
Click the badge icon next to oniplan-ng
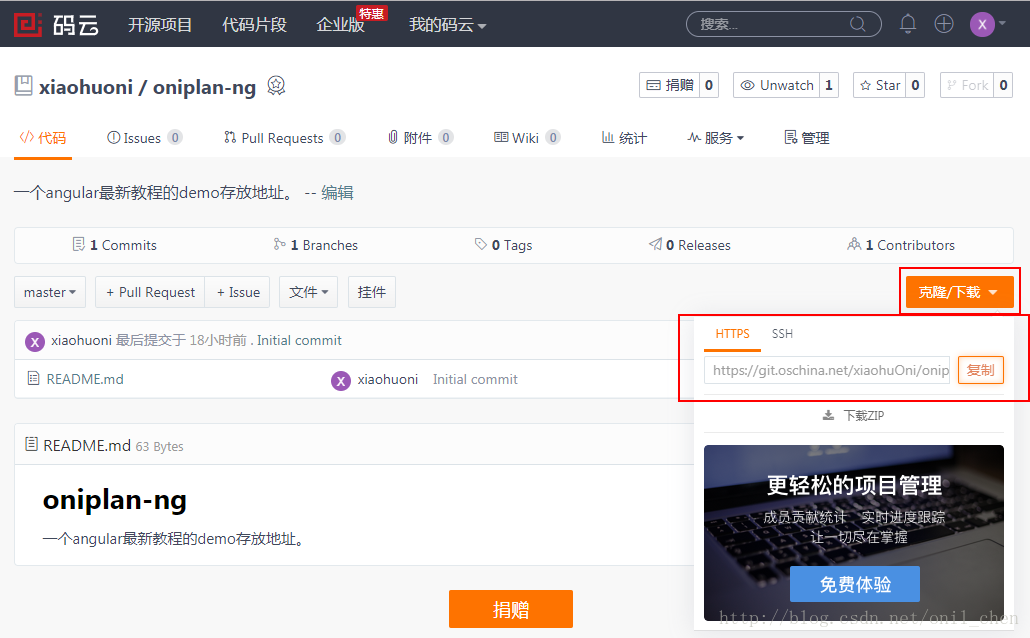coord(277,85)
